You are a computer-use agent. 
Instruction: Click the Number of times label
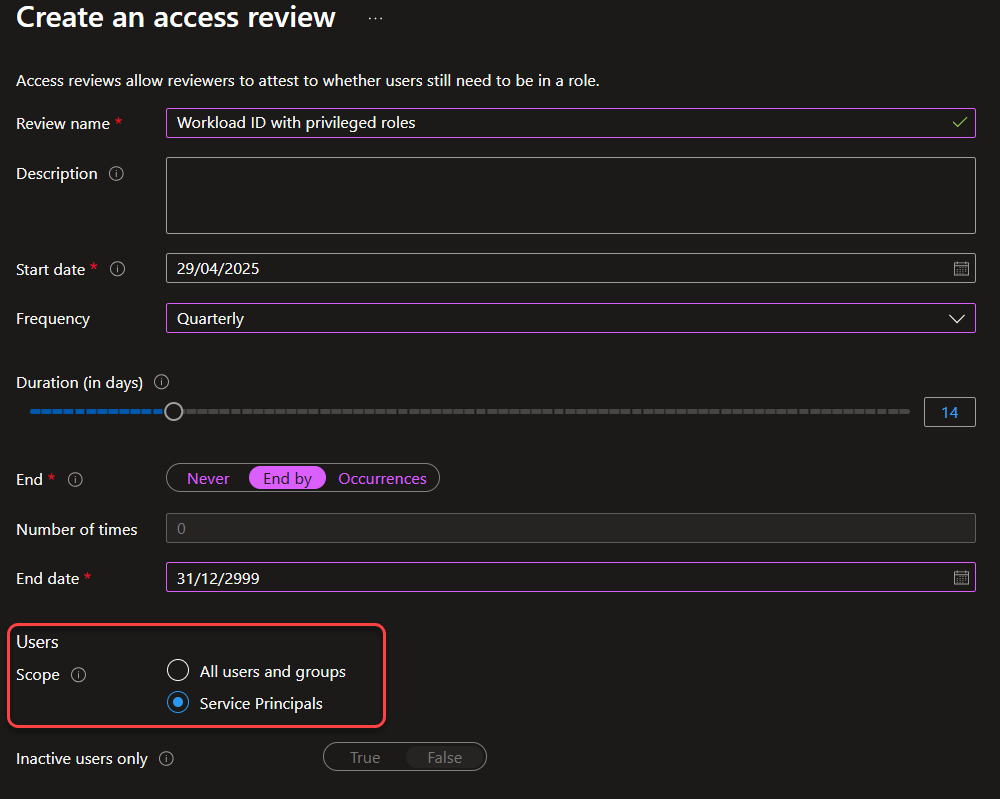(77, 529)
